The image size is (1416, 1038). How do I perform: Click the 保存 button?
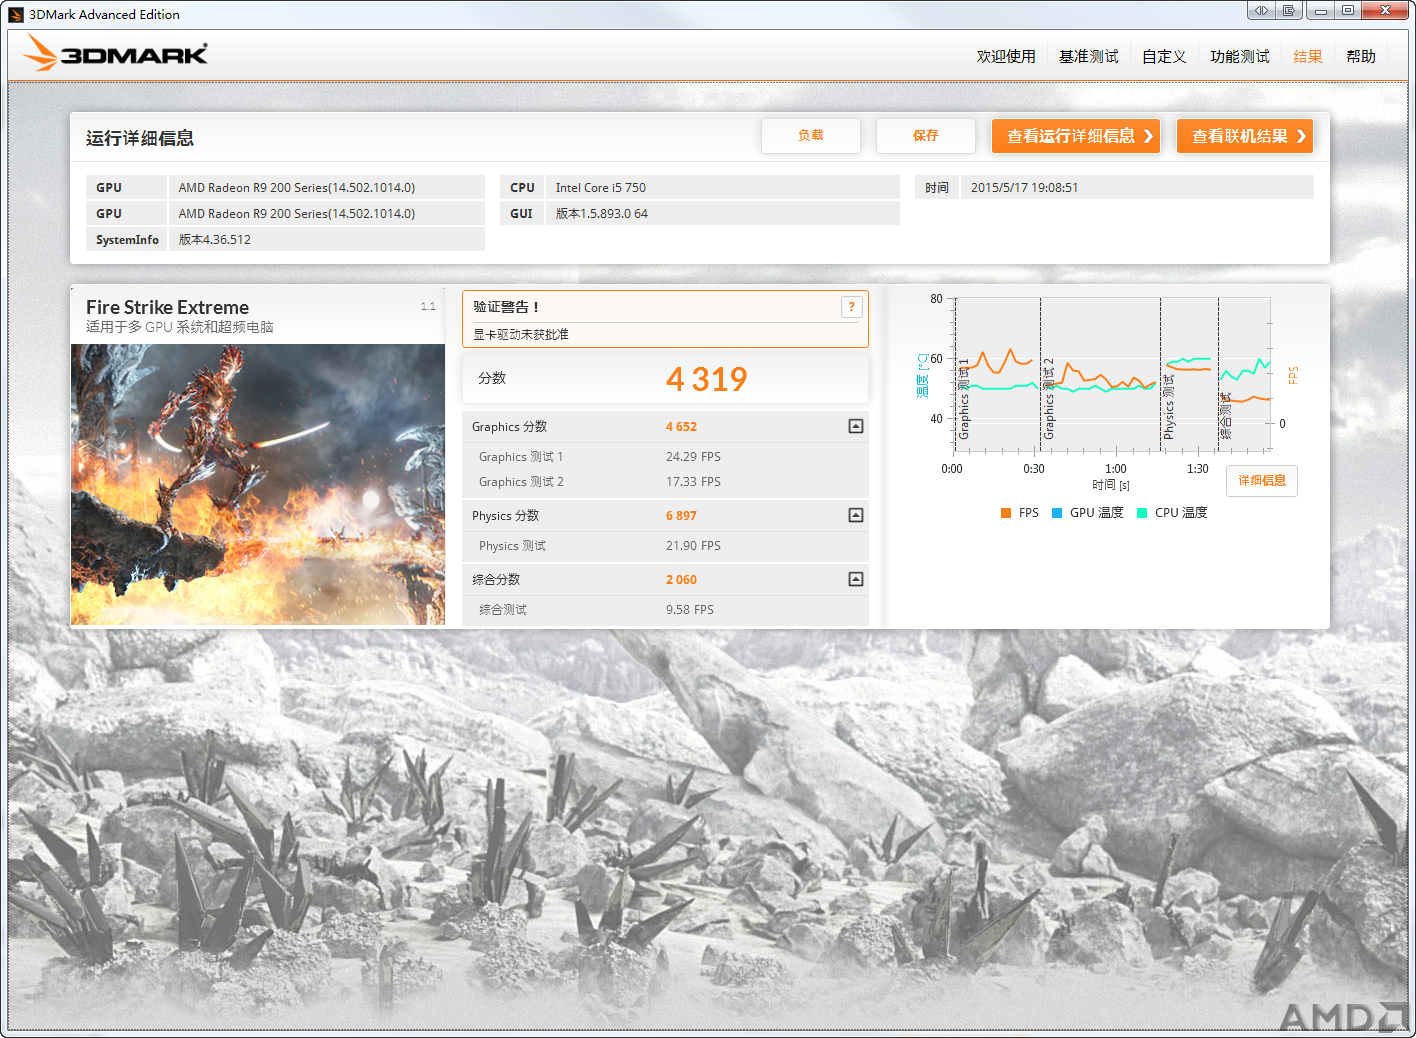click(x=926, y=136)
